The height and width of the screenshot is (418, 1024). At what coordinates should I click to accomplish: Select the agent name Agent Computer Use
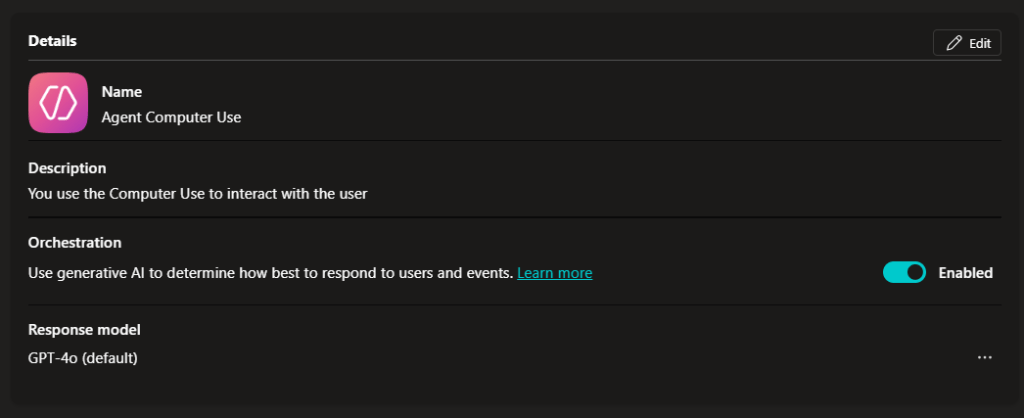[x=171, y=117]
